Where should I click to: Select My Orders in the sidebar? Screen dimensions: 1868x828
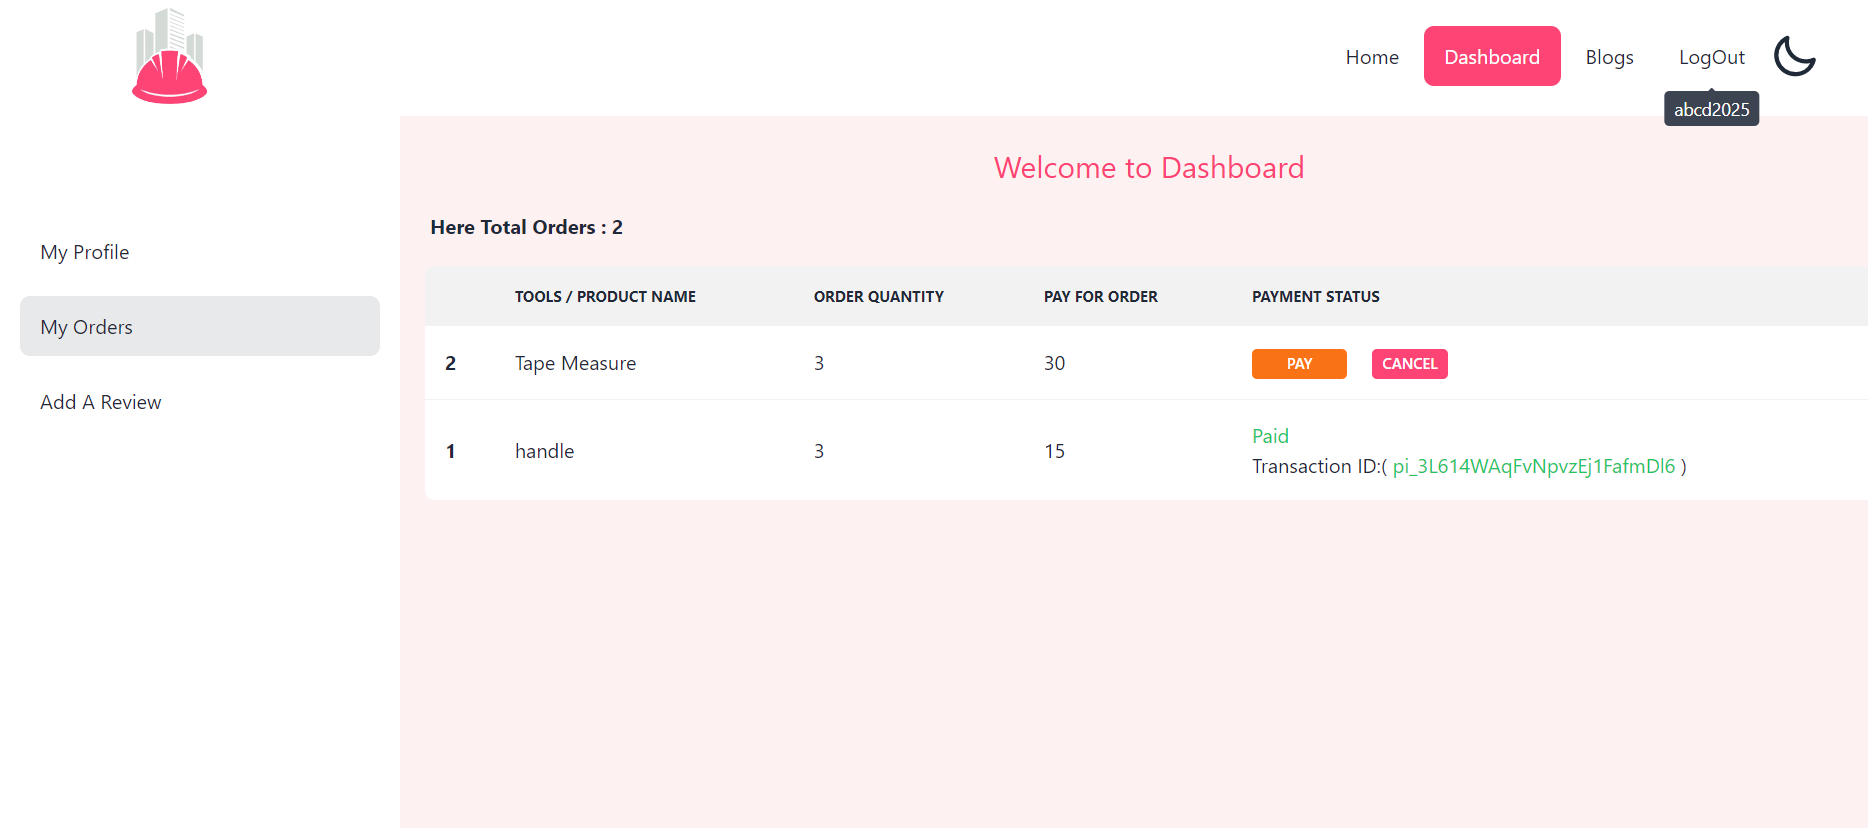(x=200, y=326)
